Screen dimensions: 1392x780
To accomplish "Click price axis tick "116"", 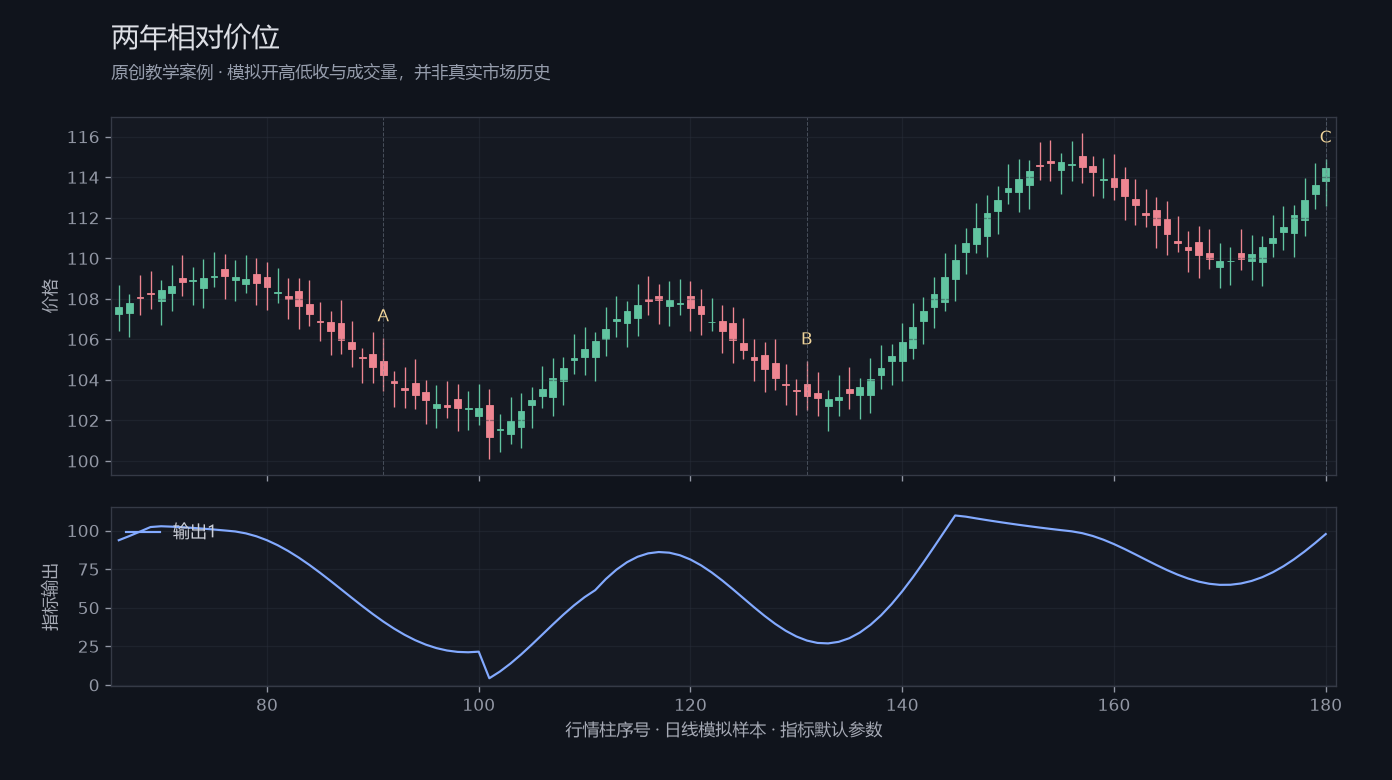I will (x=84, y=138).
